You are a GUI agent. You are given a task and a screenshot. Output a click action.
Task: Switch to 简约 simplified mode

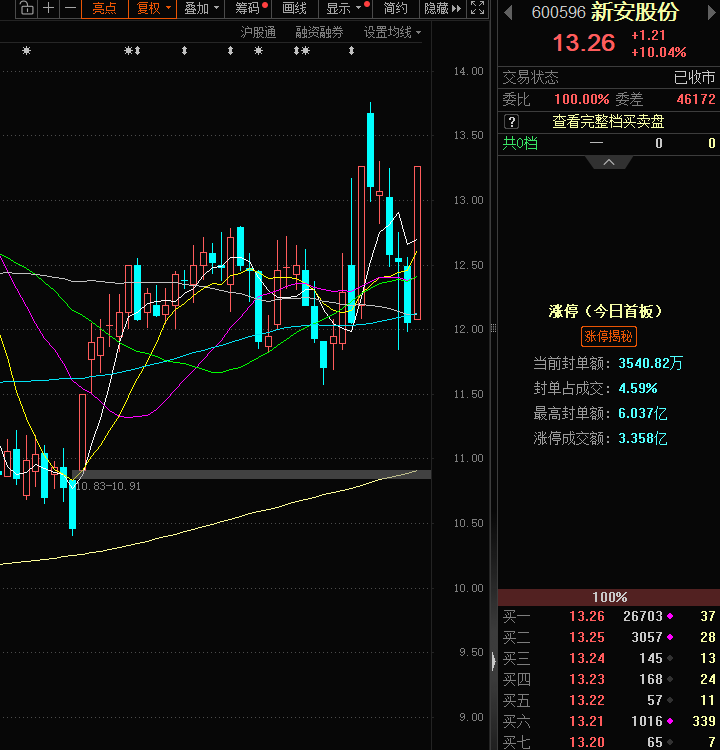point(396,8)
